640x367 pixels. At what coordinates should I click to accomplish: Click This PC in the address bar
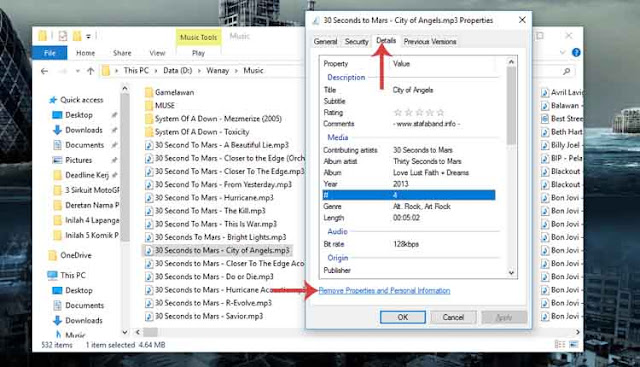(136, 70)
